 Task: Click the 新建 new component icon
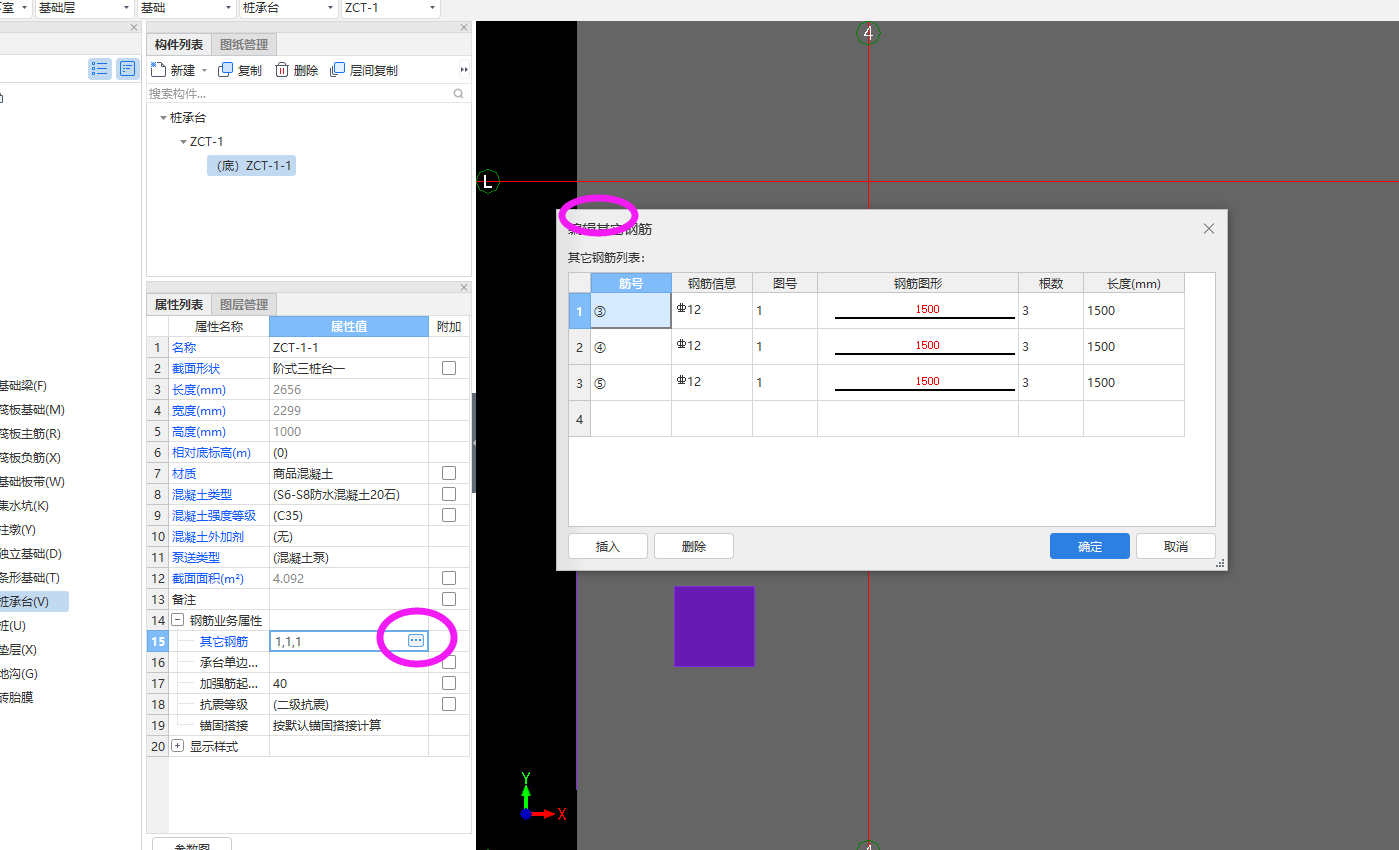point(158,70)
